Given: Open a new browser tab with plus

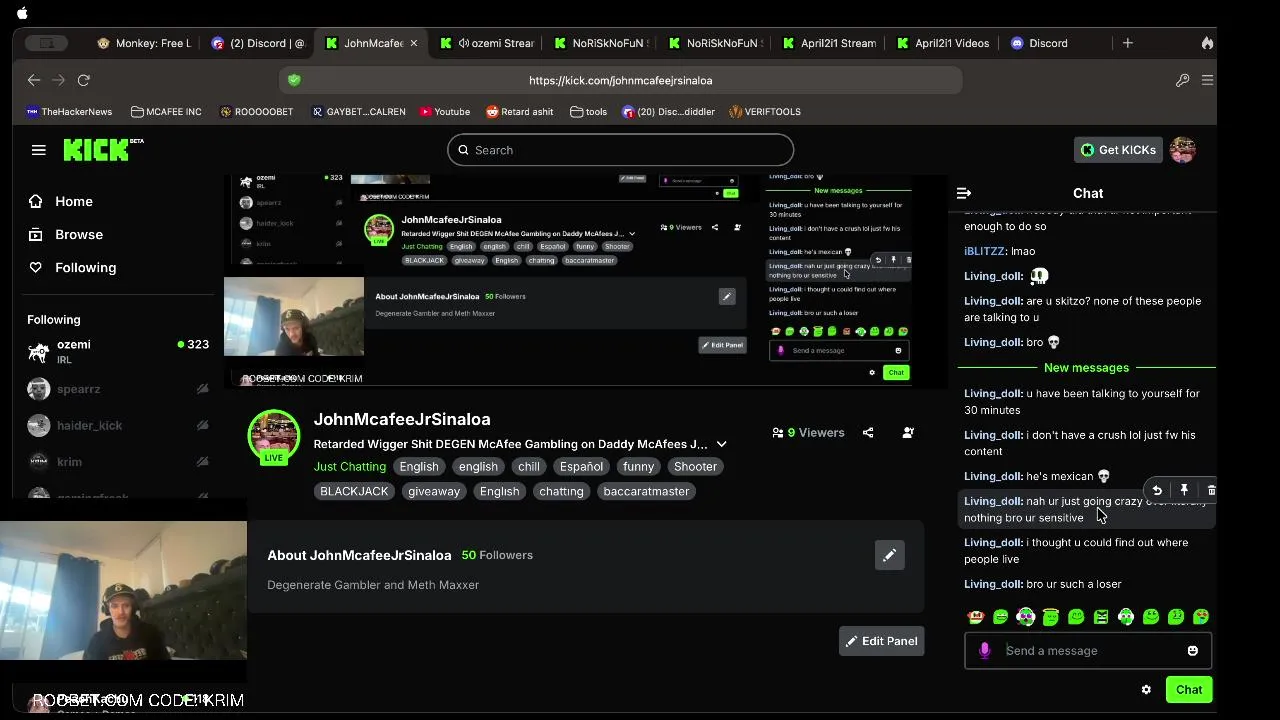Looking at the screenshot, I should click(1127, 43).
